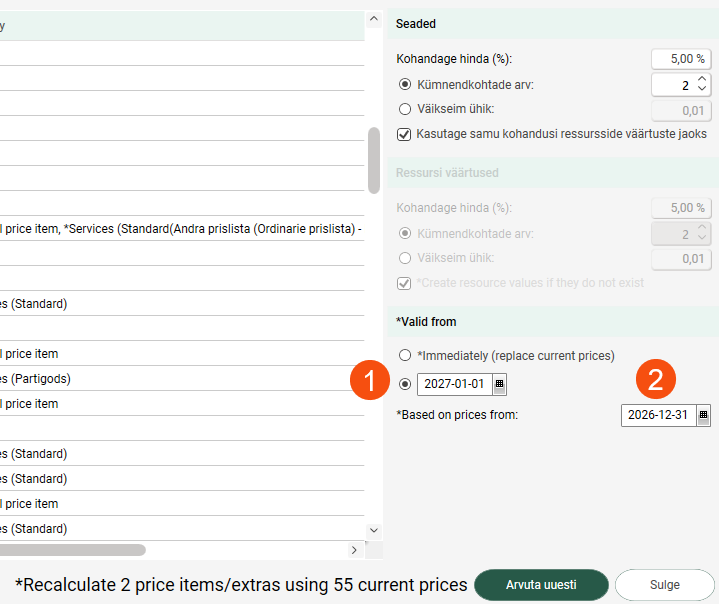
Task: Click the Kohandage hinda percentage field
Action: (x=680, y=59)
